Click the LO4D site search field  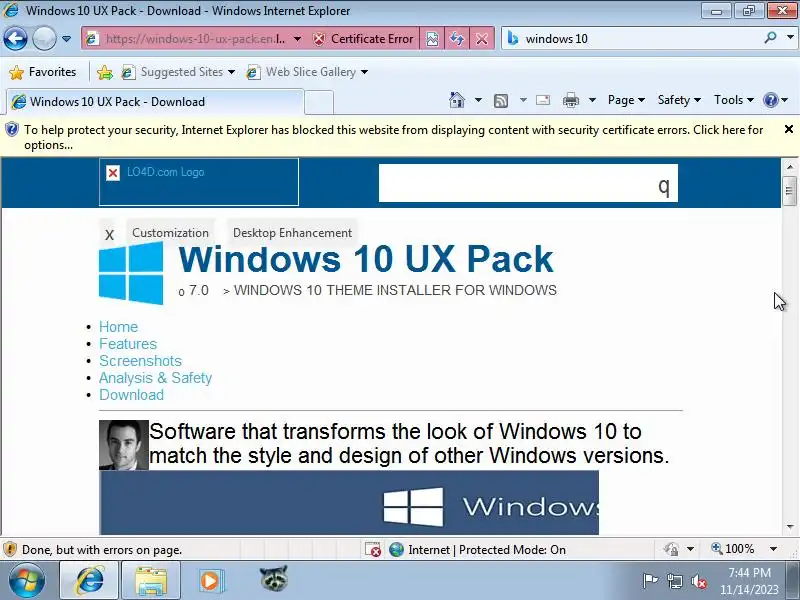pyautogui.click(x=515, y=183)
